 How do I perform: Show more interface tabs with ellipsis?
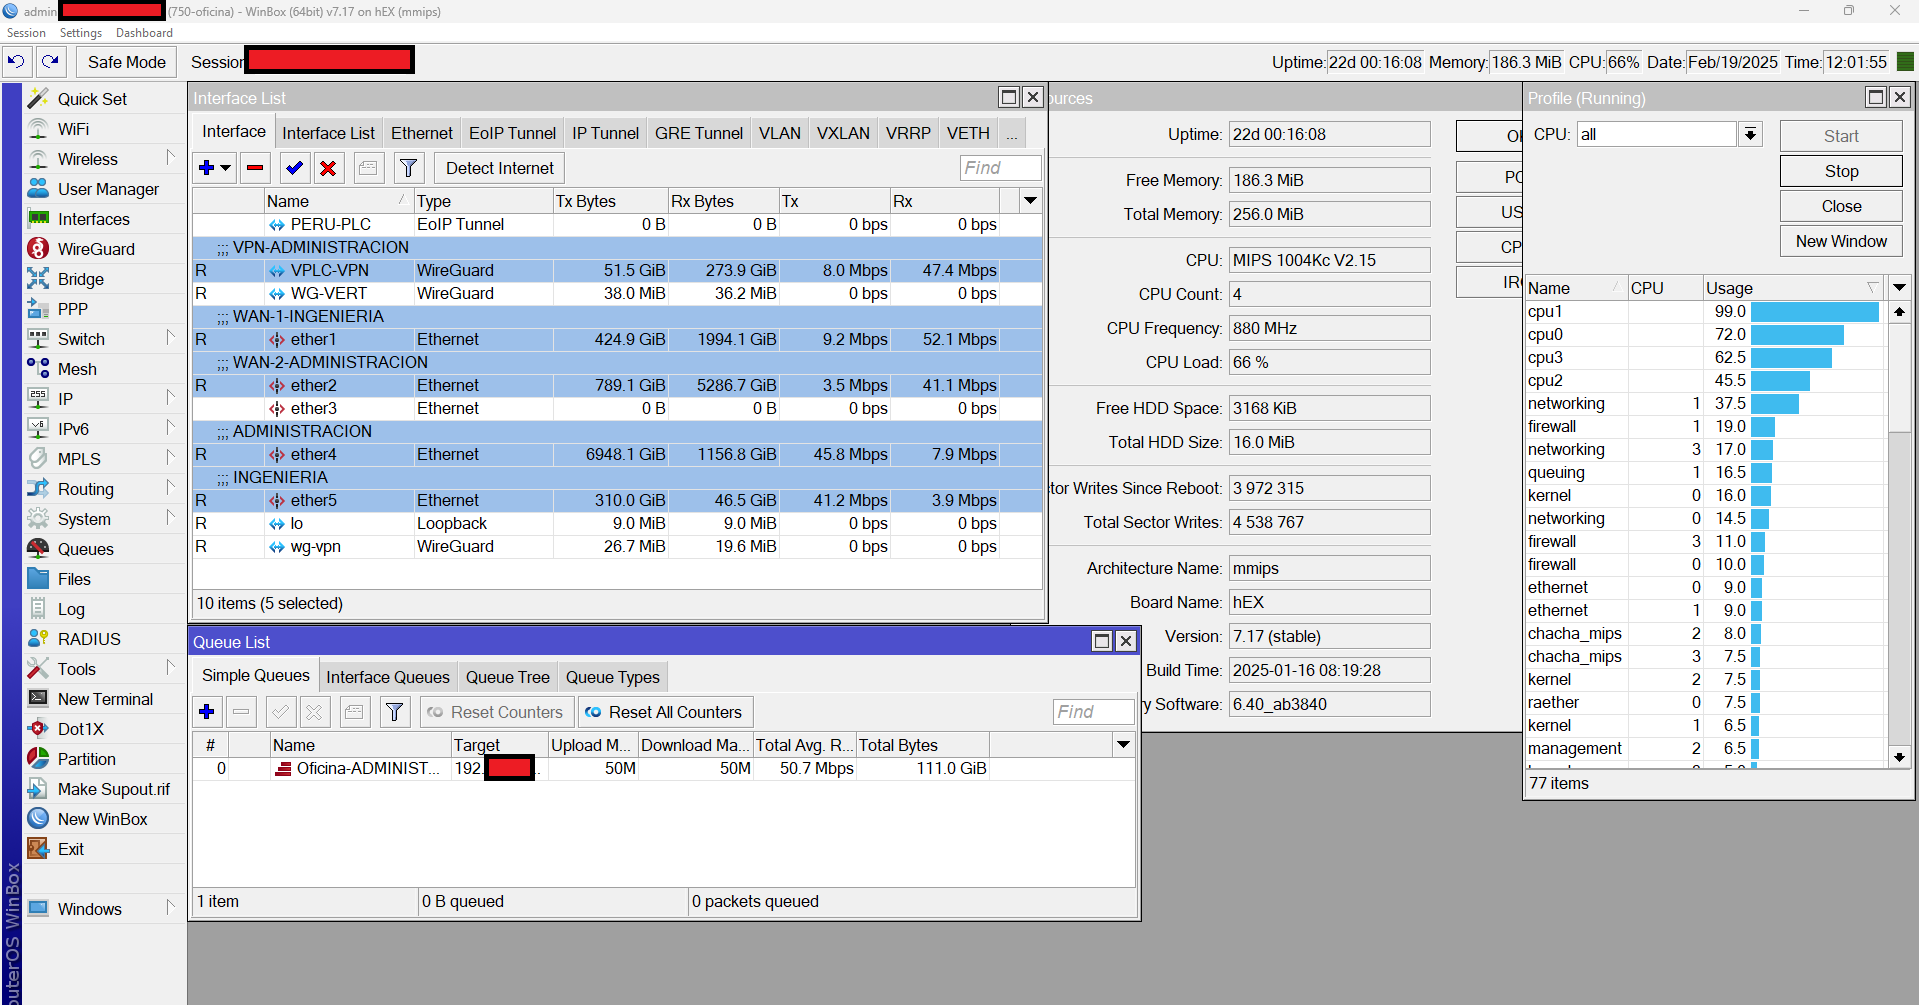pyautogui.click(x=1012, y=133)
